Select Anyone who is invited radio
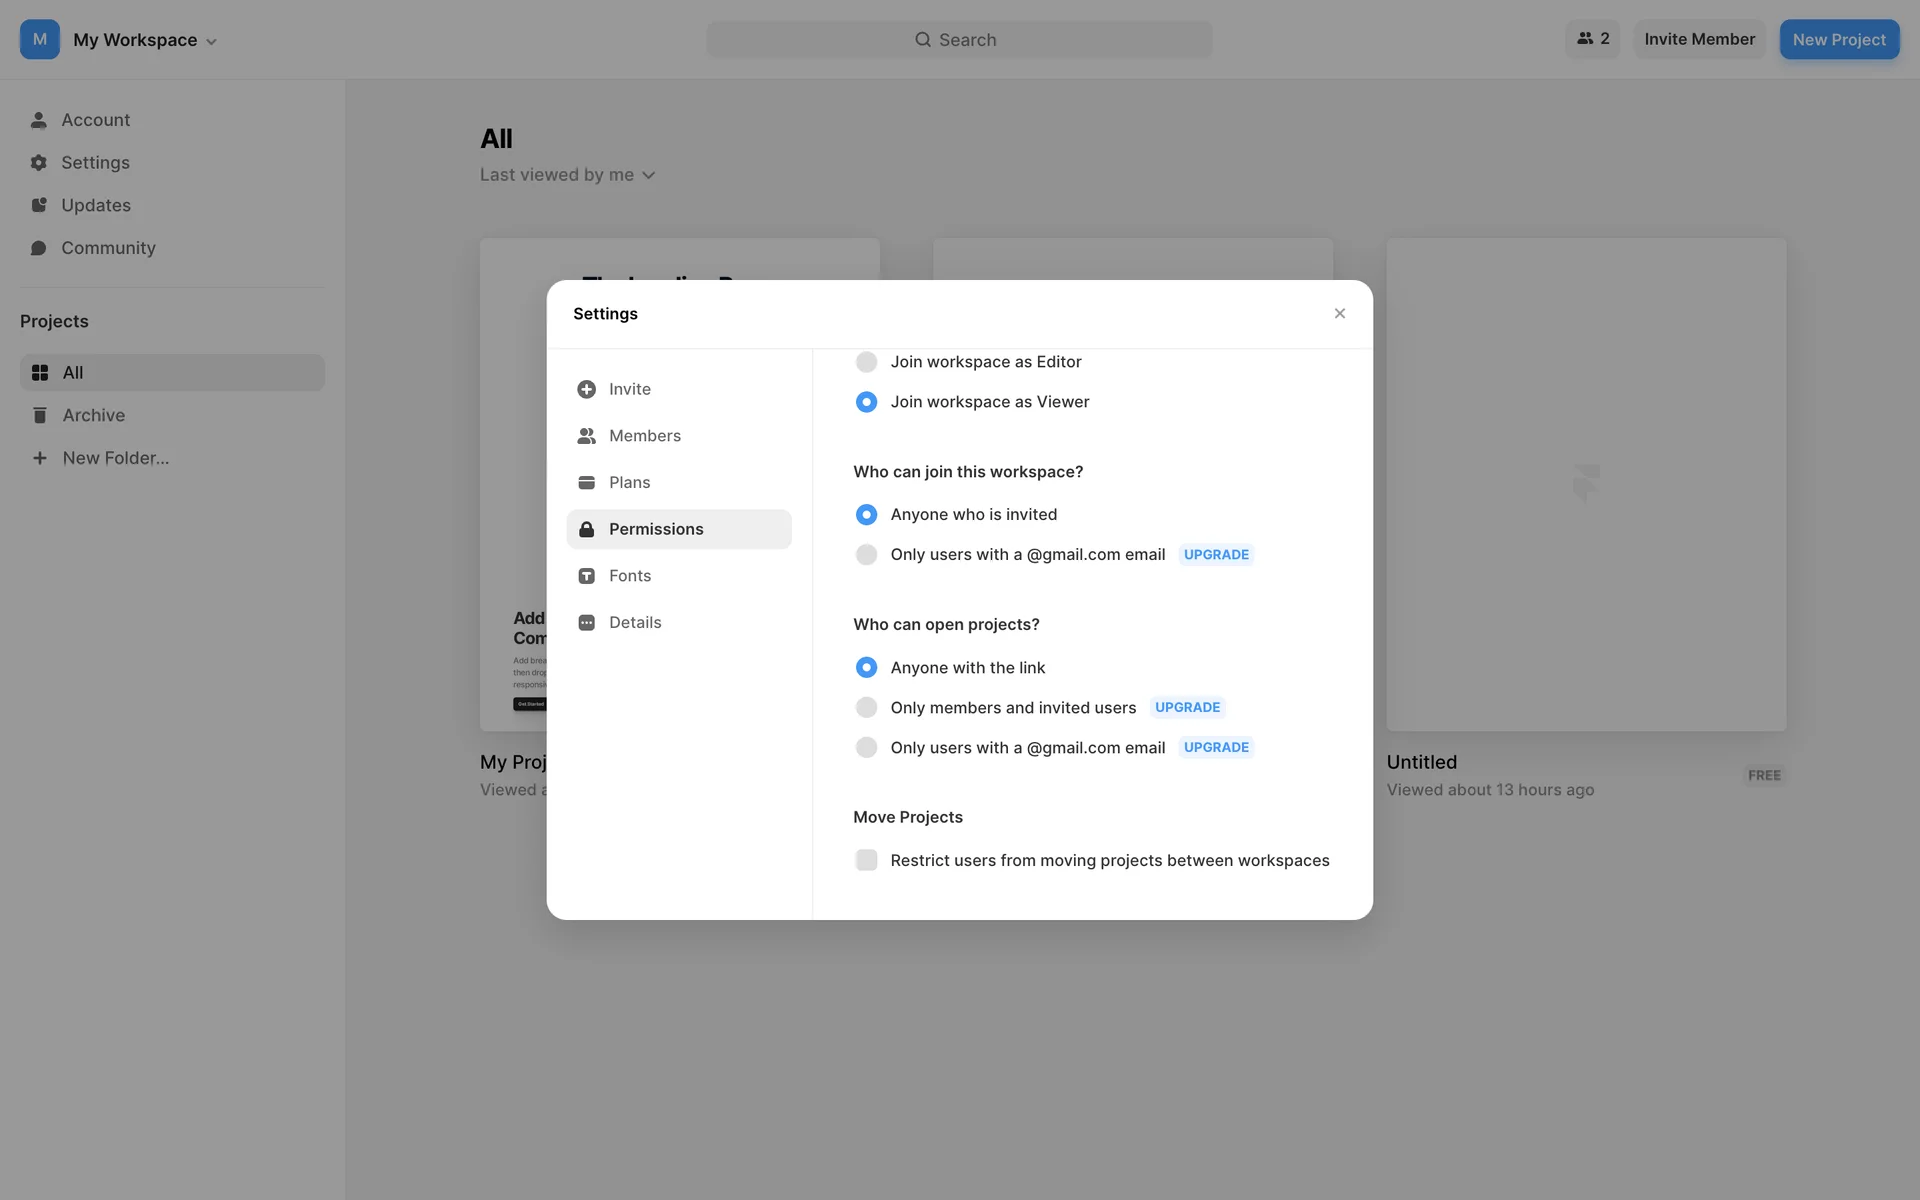Viewport: 1920px width, 1200px height. (x=866, y=515)
